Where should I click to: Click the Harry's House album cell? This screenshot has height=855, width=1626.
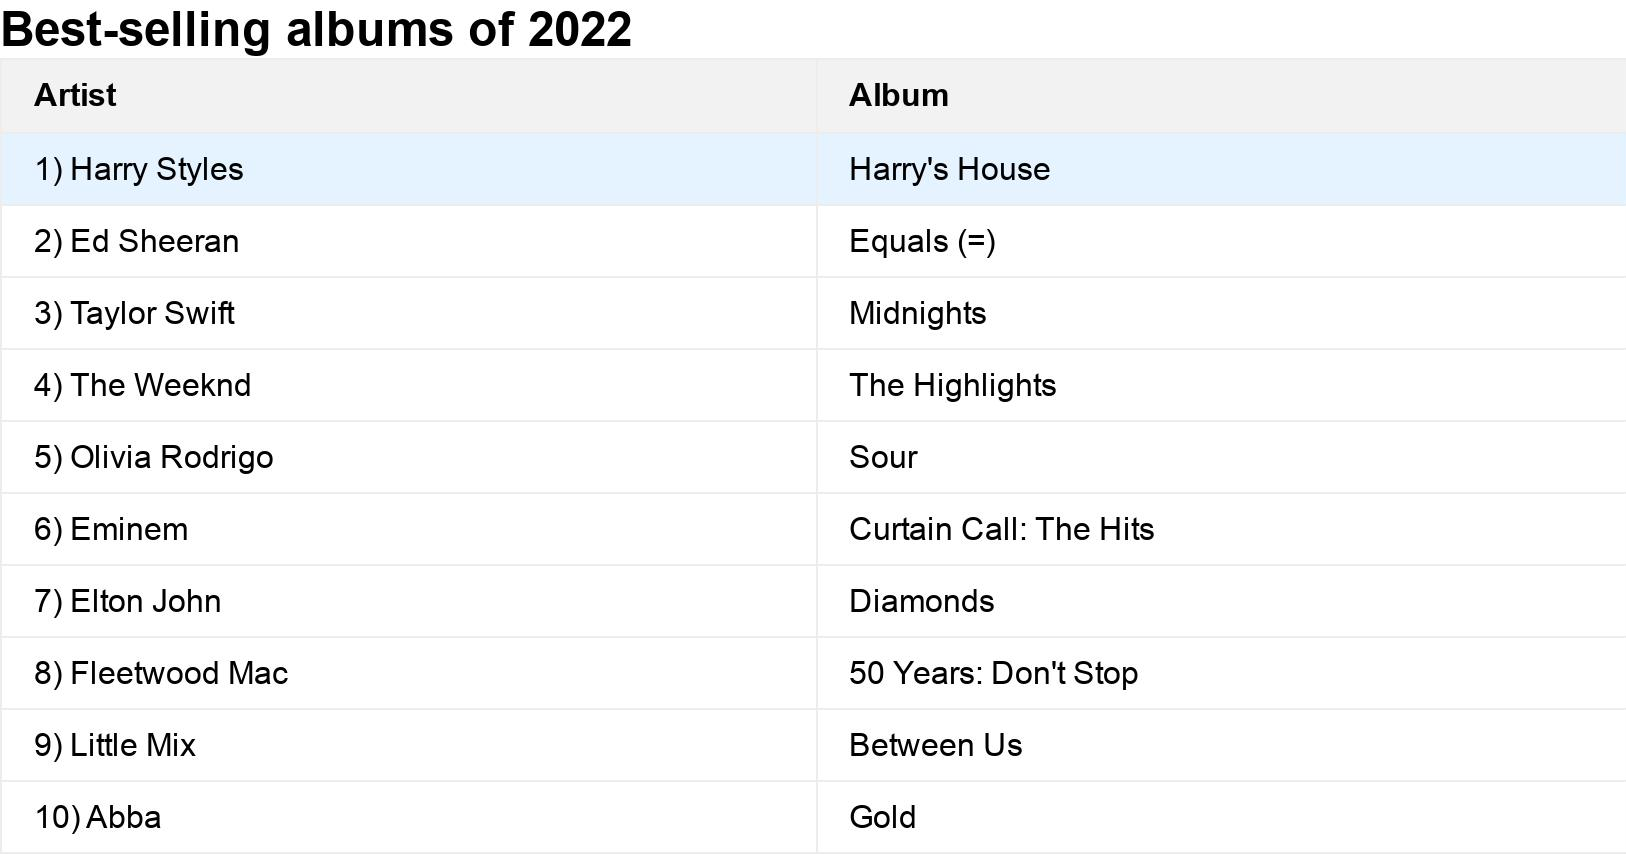(949, 169)
